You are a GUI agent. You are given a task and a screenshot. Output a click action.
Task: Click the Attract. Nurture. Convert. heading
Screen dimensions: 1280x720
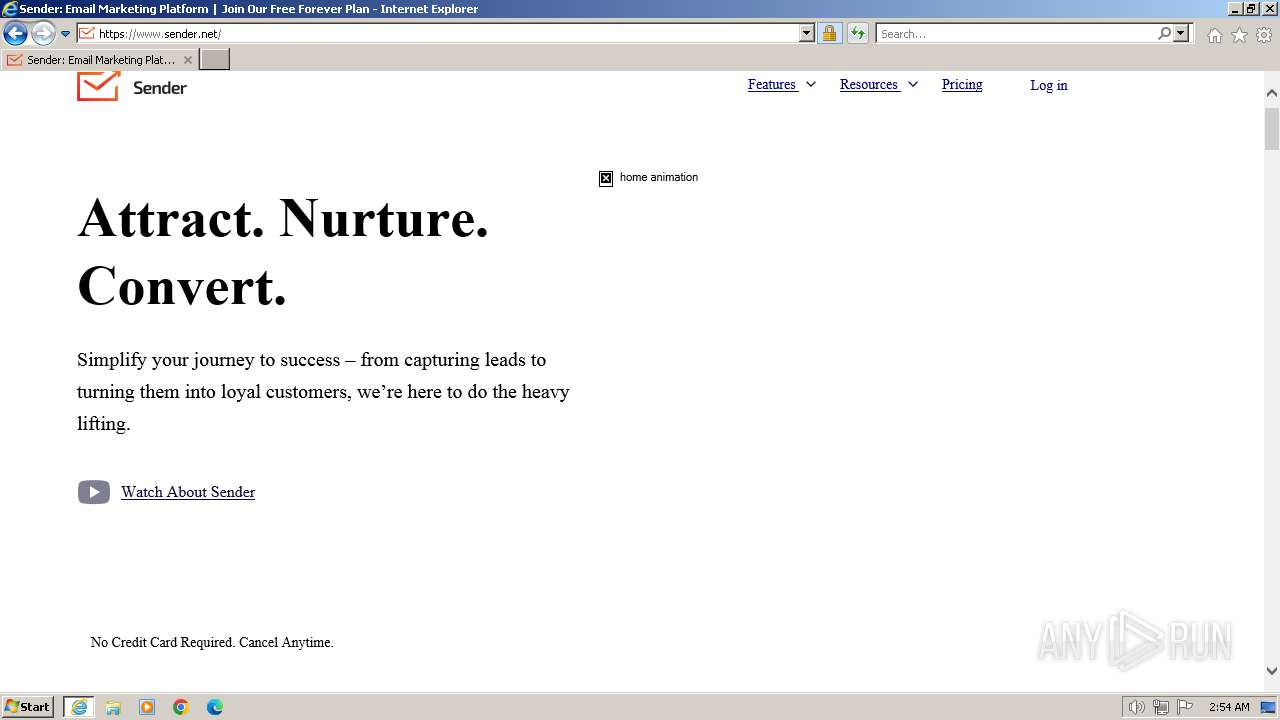[284, 252]
